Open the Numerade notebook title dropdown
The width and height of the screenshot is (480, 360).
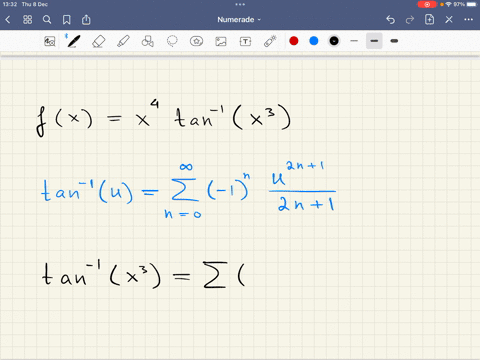(239, 20)
